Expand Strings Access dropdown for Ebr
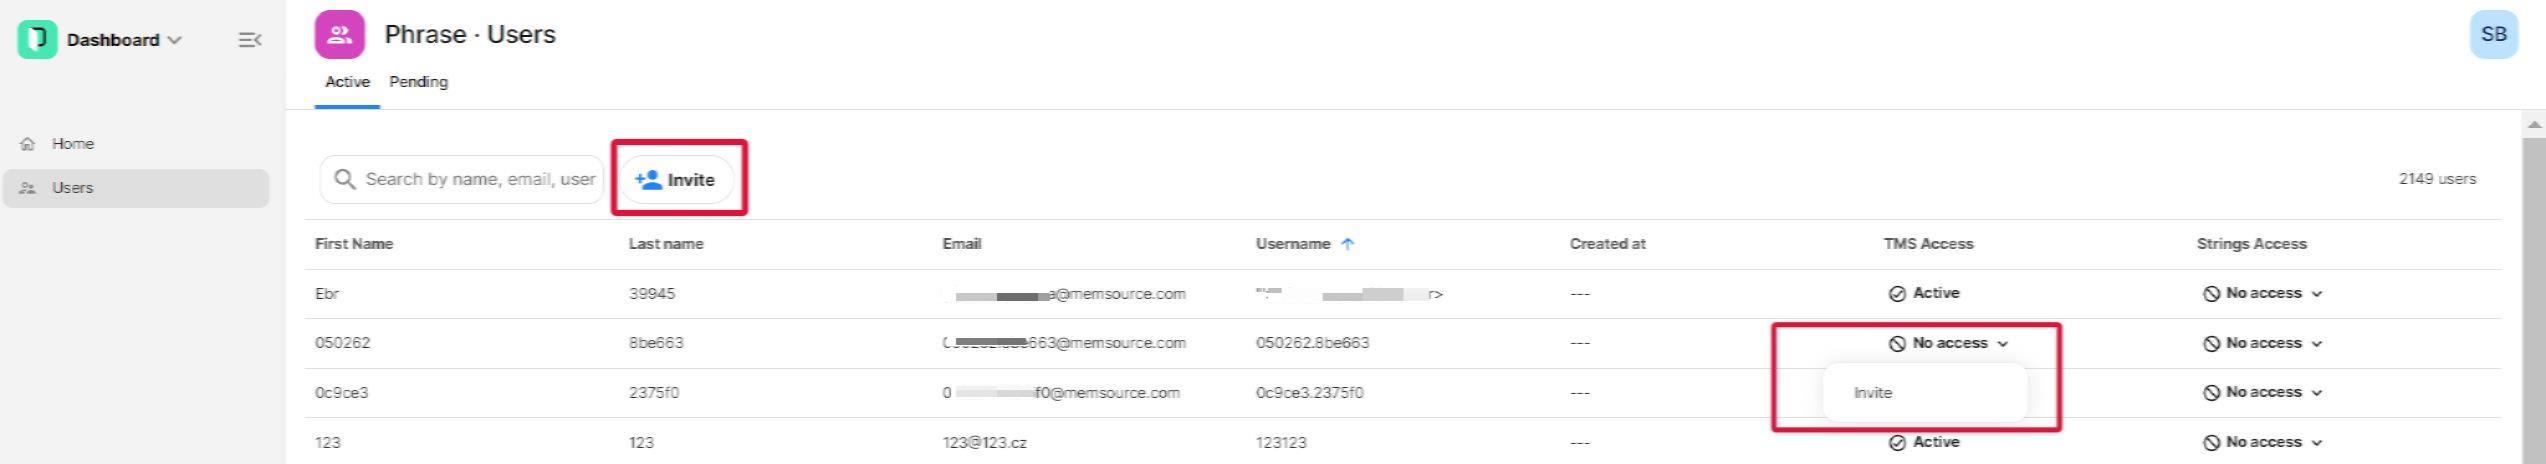 tap(2262, 294)
